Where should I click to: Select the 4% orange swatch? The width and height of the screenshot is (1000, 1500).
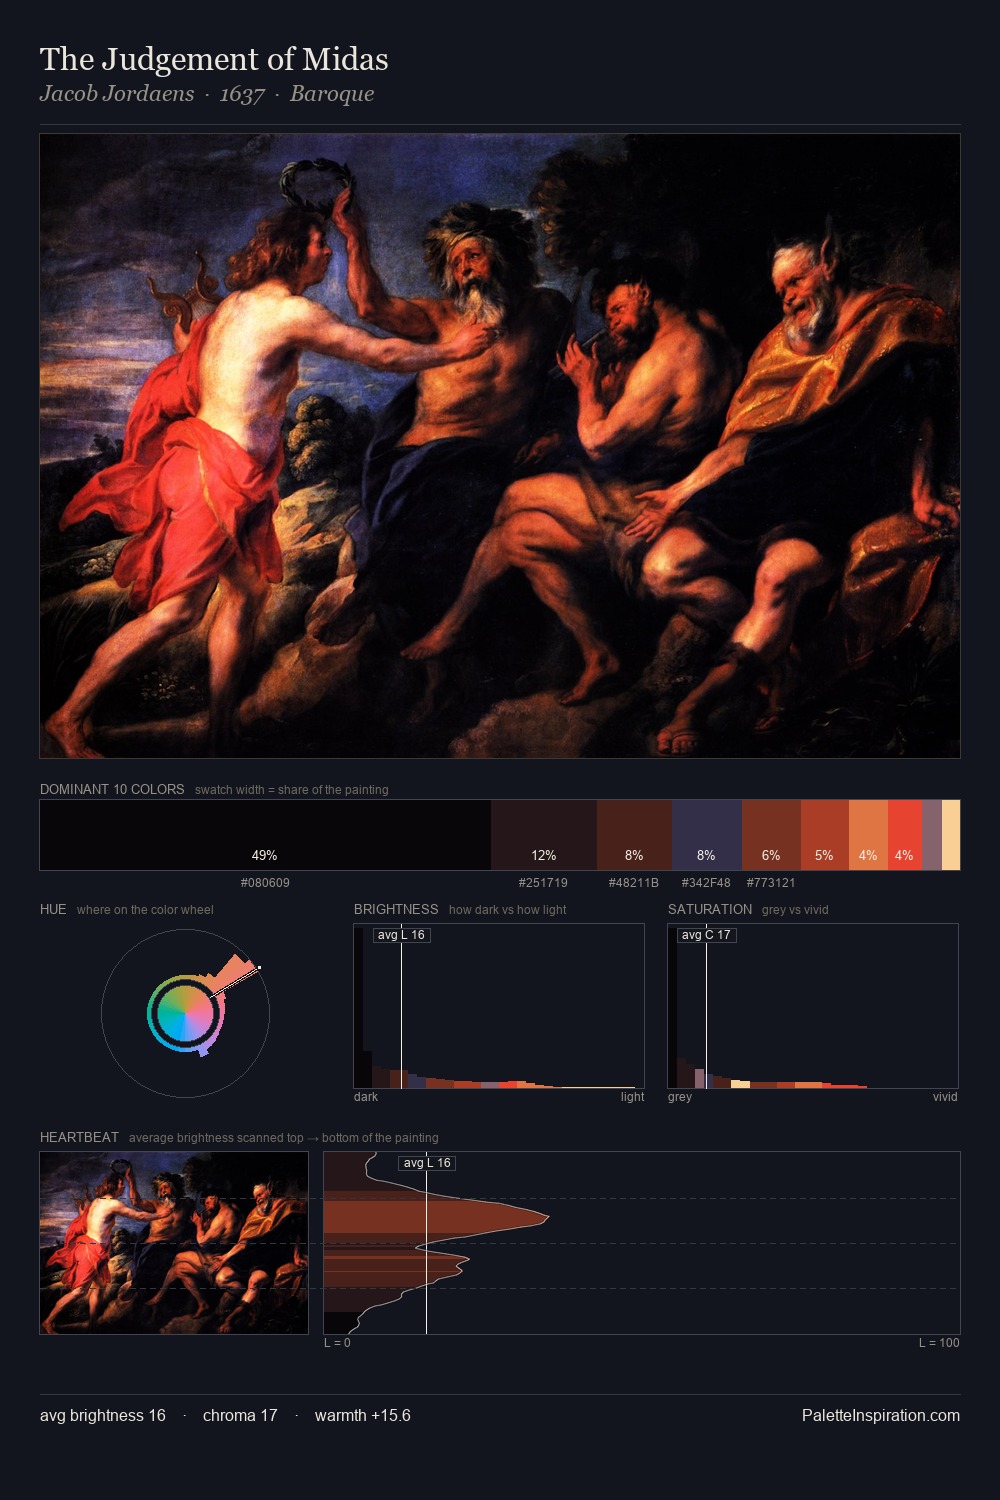coord(868,835)
